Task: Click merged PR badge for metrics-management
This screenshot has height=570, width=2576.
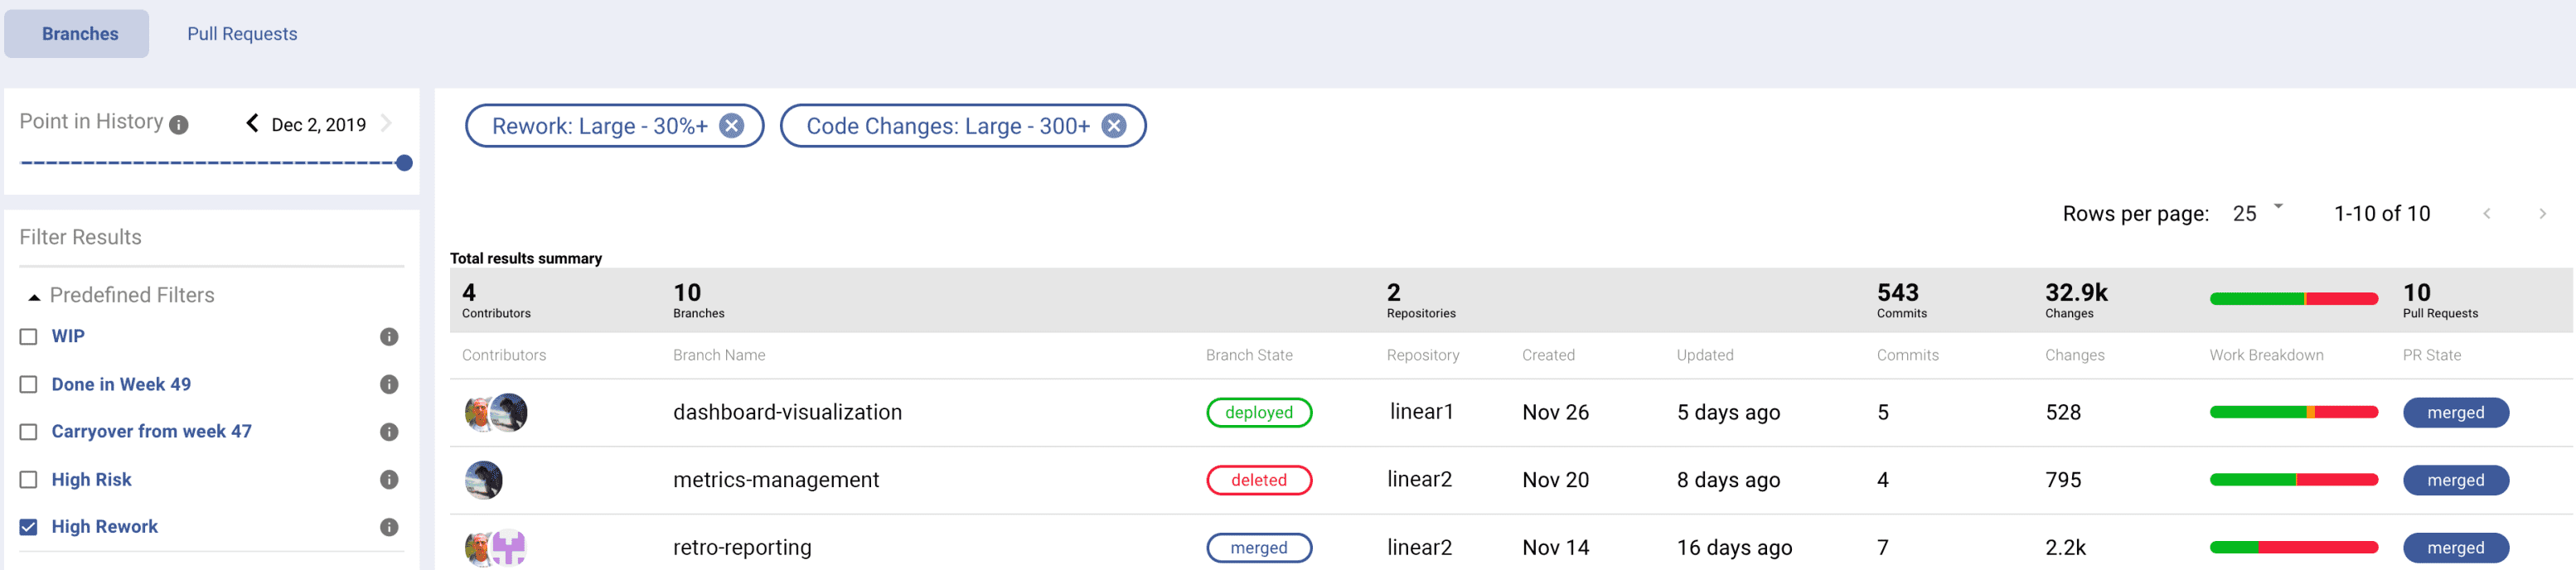Action: click(x=2455, y=480)
